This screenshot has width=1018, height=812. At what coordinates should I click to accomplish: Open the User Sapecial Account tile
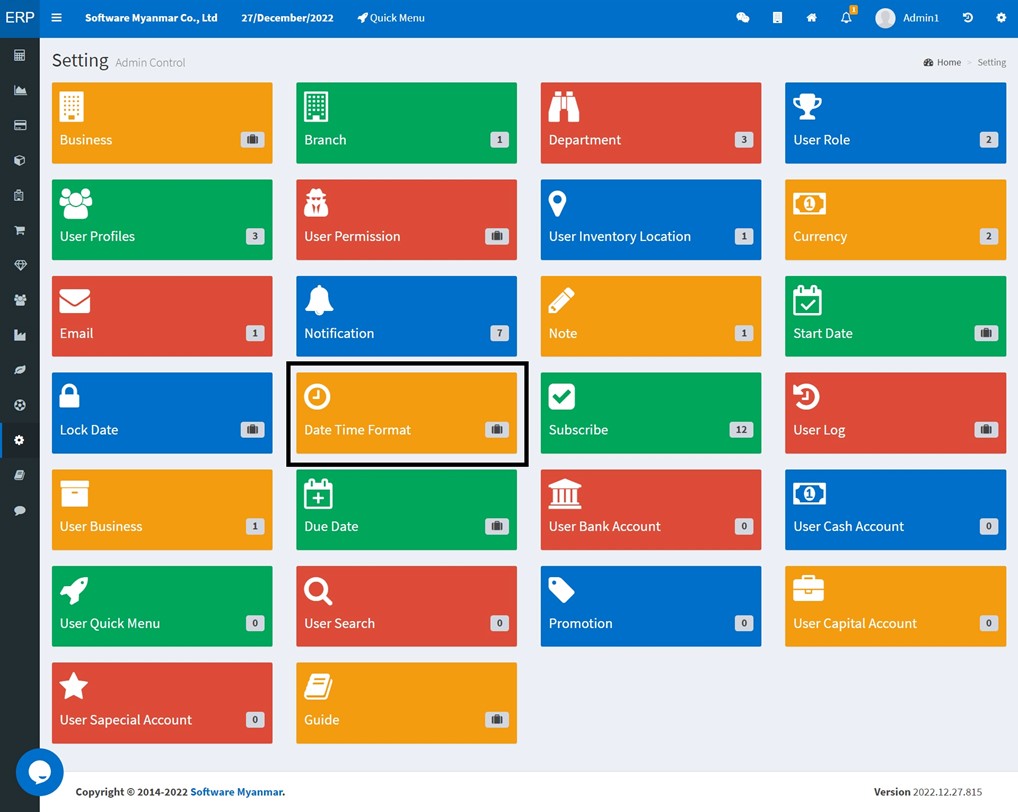(x=162, y=703)
